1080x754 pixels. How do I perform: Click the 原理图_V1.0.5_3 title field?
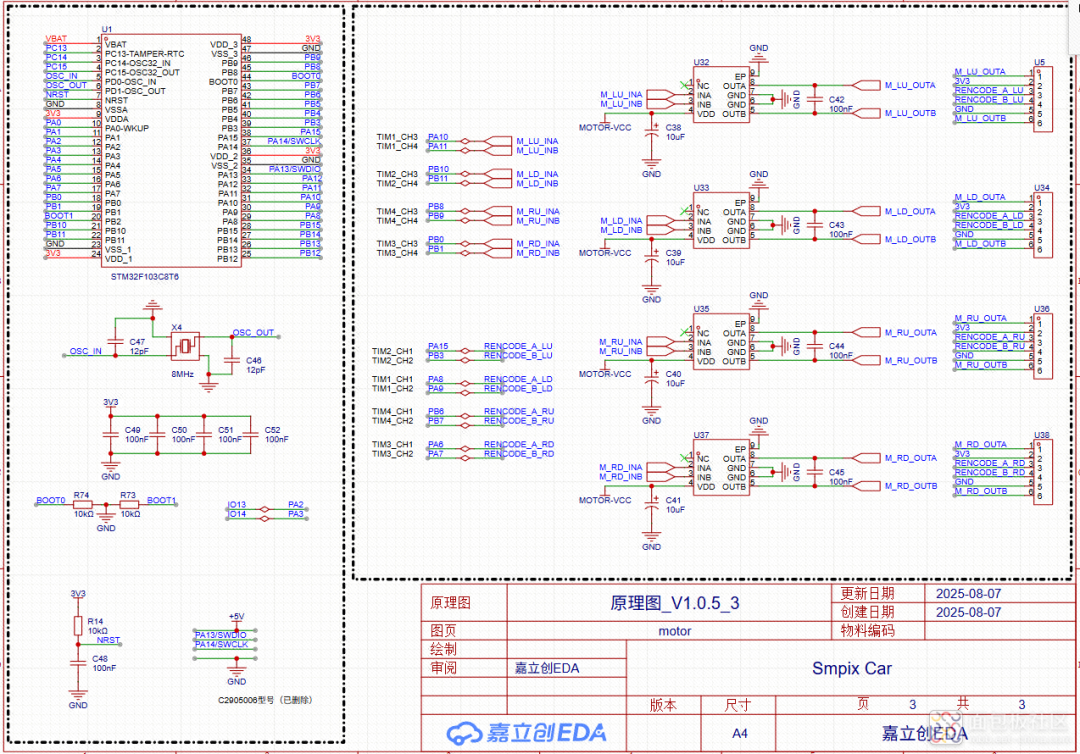(x=668, y=603)
